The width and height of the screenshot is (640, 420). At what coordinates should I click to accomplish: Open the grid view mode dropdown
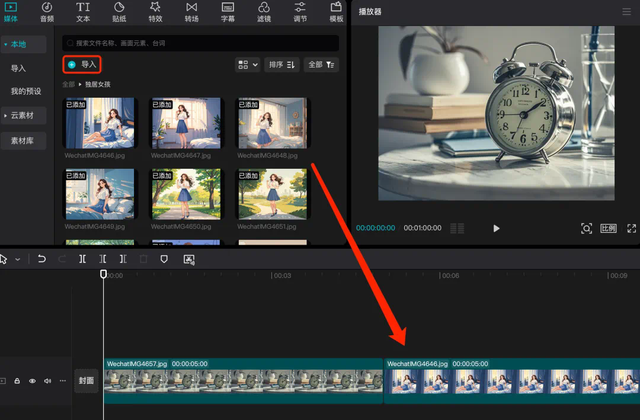coord(248,64)
